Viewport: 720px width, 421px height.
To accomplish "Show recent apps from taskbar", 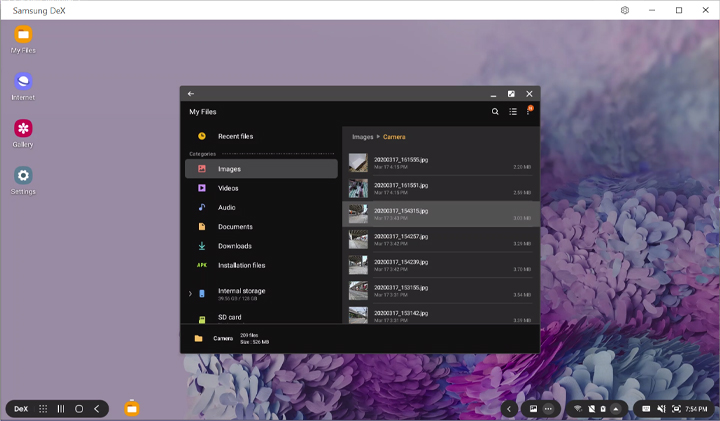I will tap(61, 409).
